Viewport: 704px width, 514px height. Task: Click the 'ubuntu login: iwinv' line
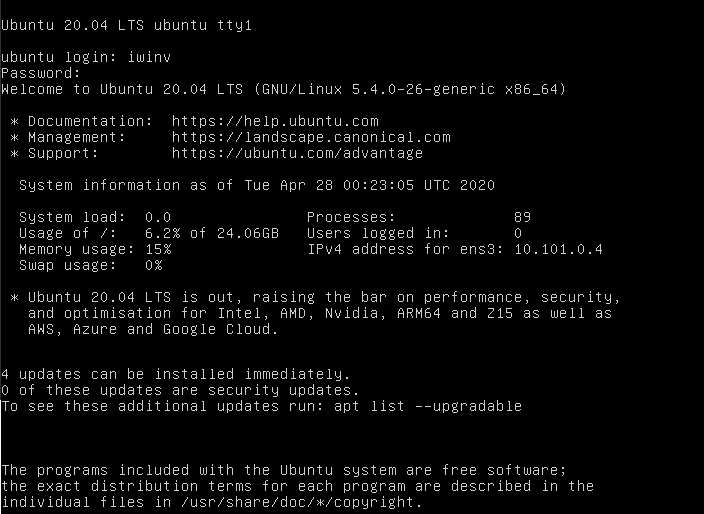[x=86, y=57]
